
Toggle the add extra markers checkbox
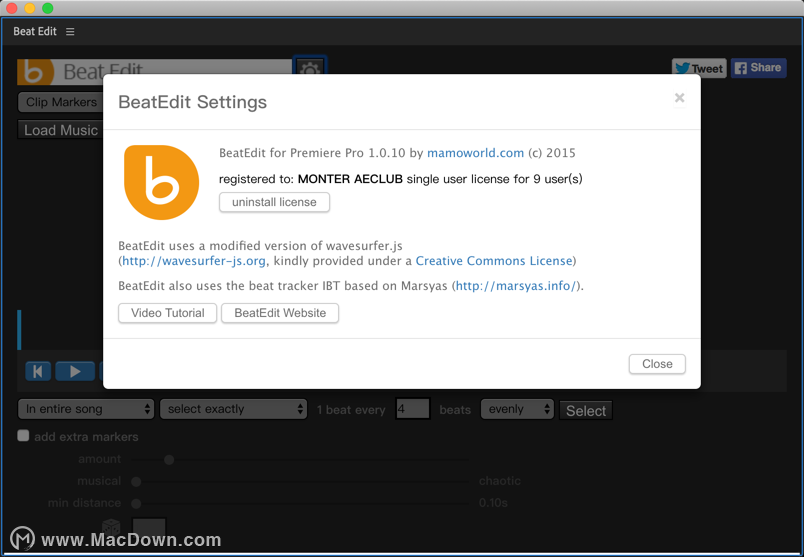[23, 436]
